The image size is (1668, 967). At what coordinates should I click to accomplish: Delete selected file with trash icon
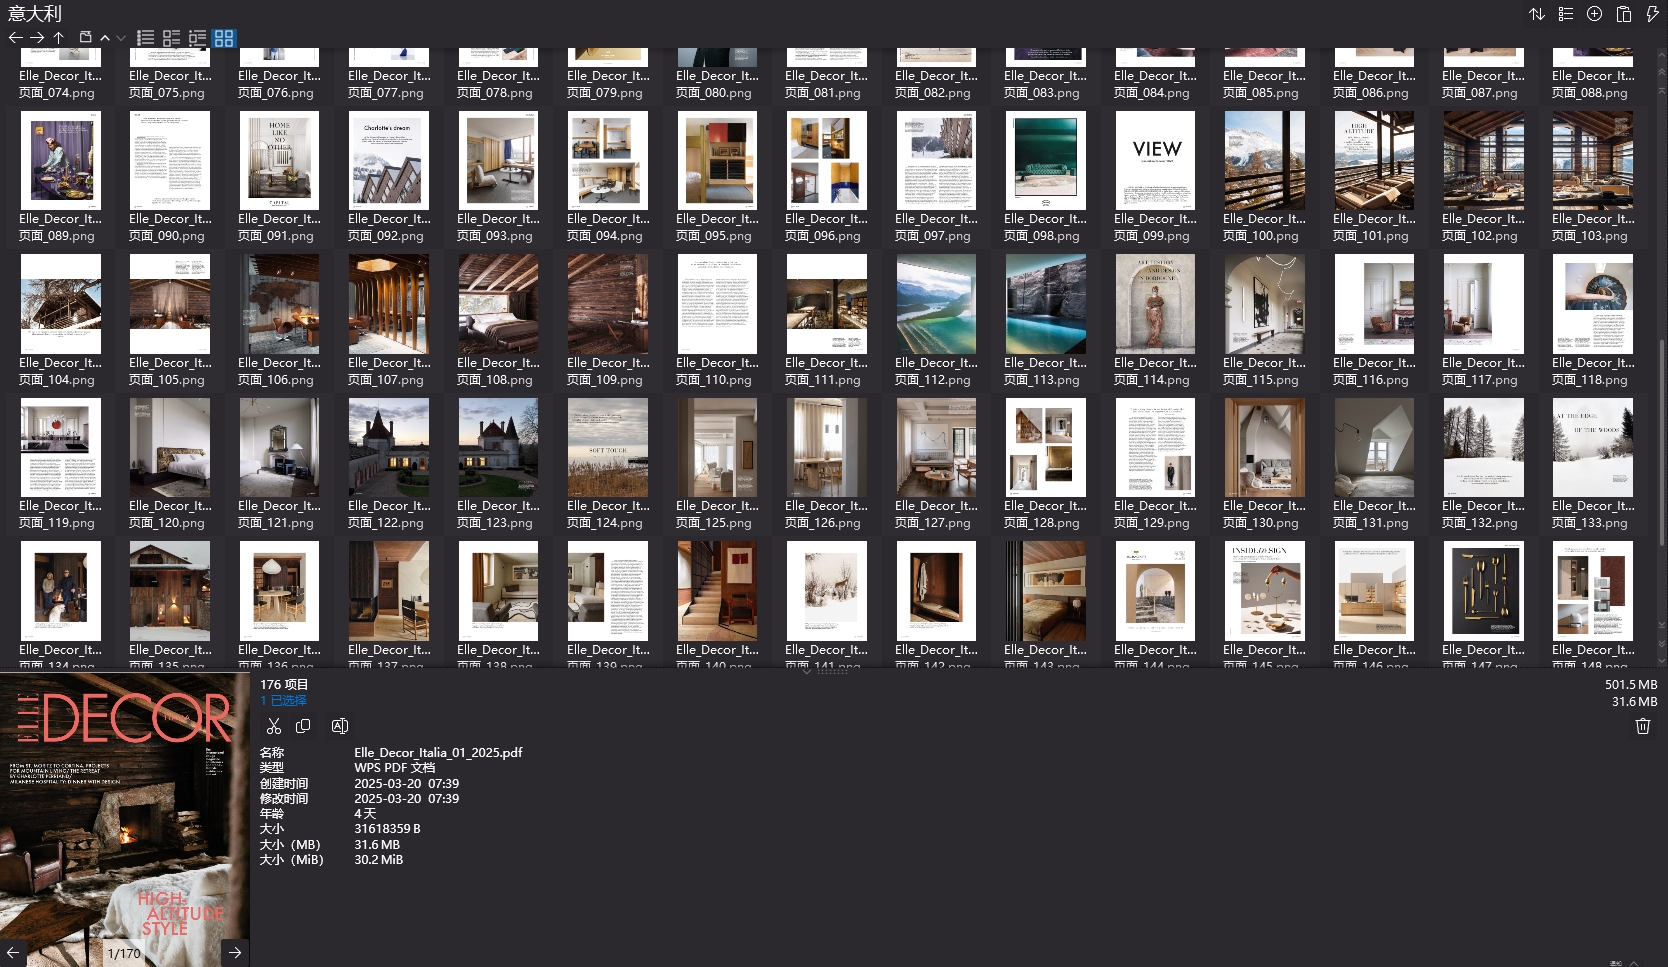coord(1642,726)
